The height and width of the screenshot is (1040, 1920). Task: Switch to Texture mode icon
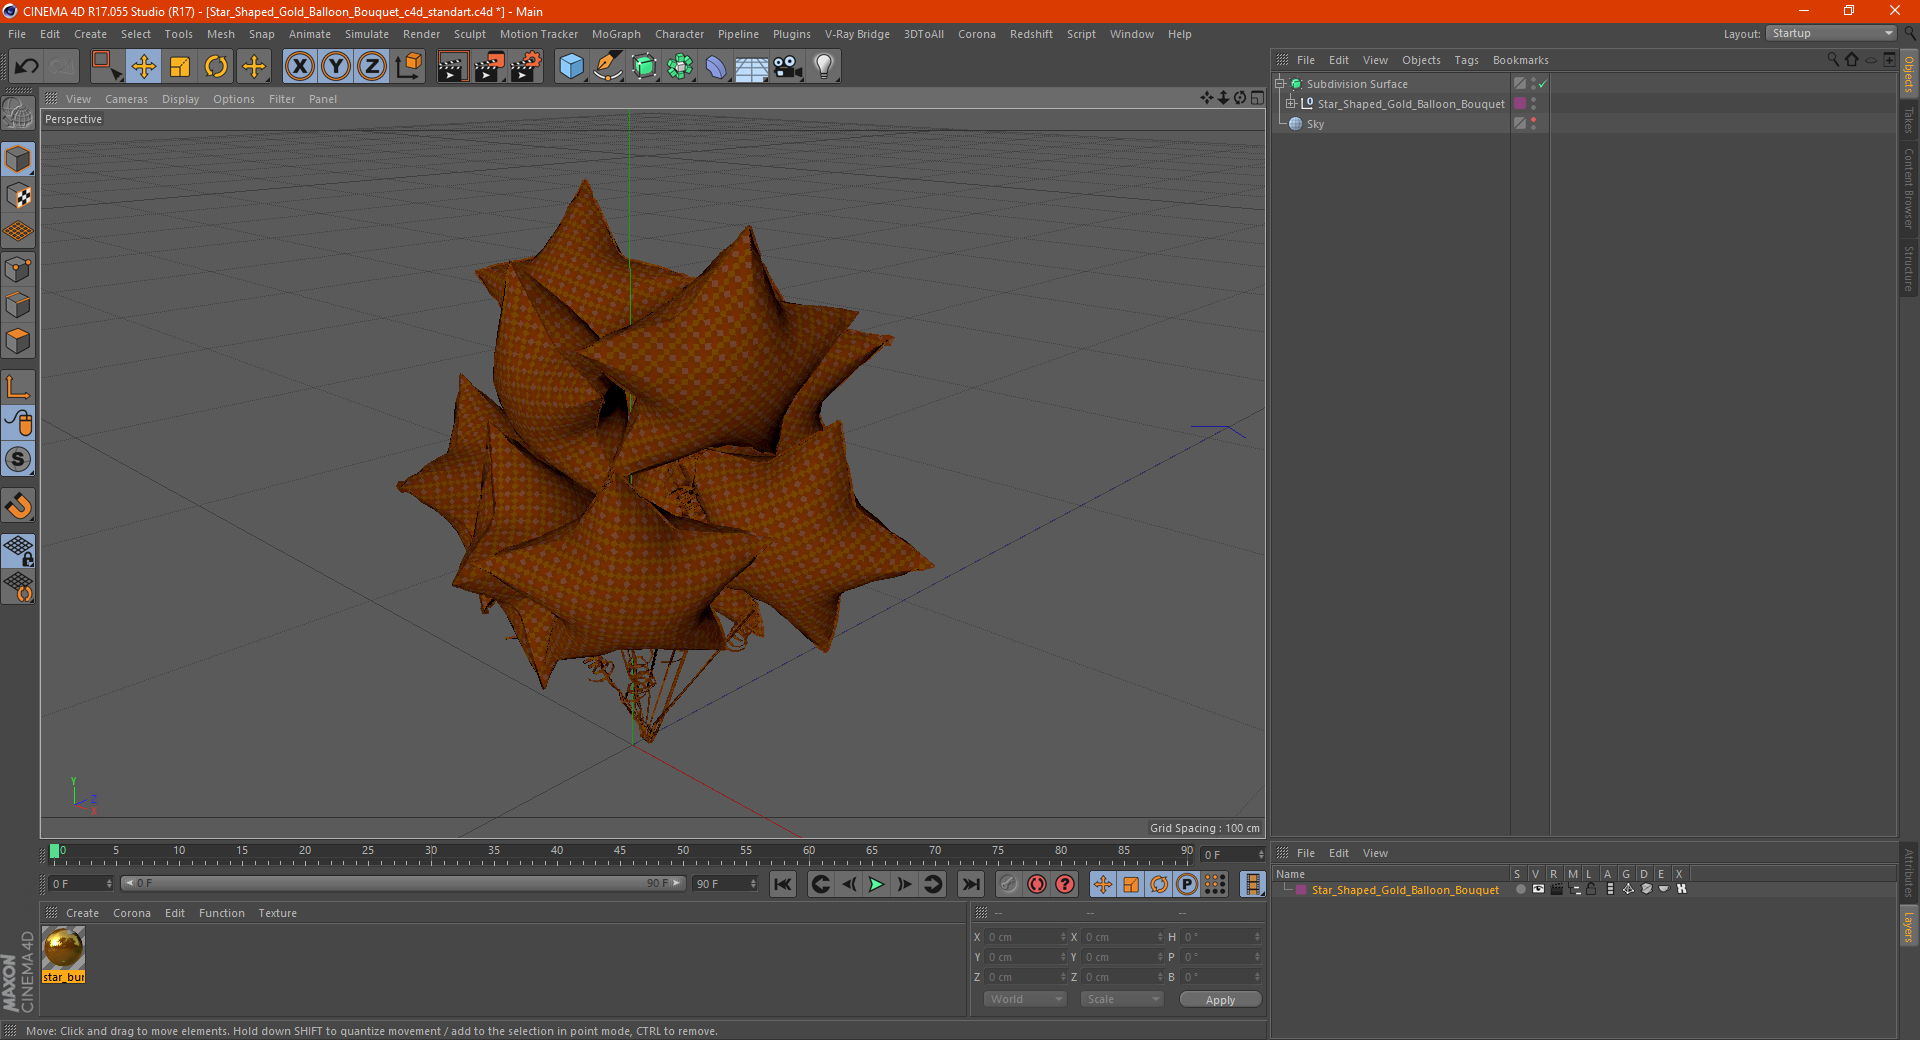(x=18, y=196)
